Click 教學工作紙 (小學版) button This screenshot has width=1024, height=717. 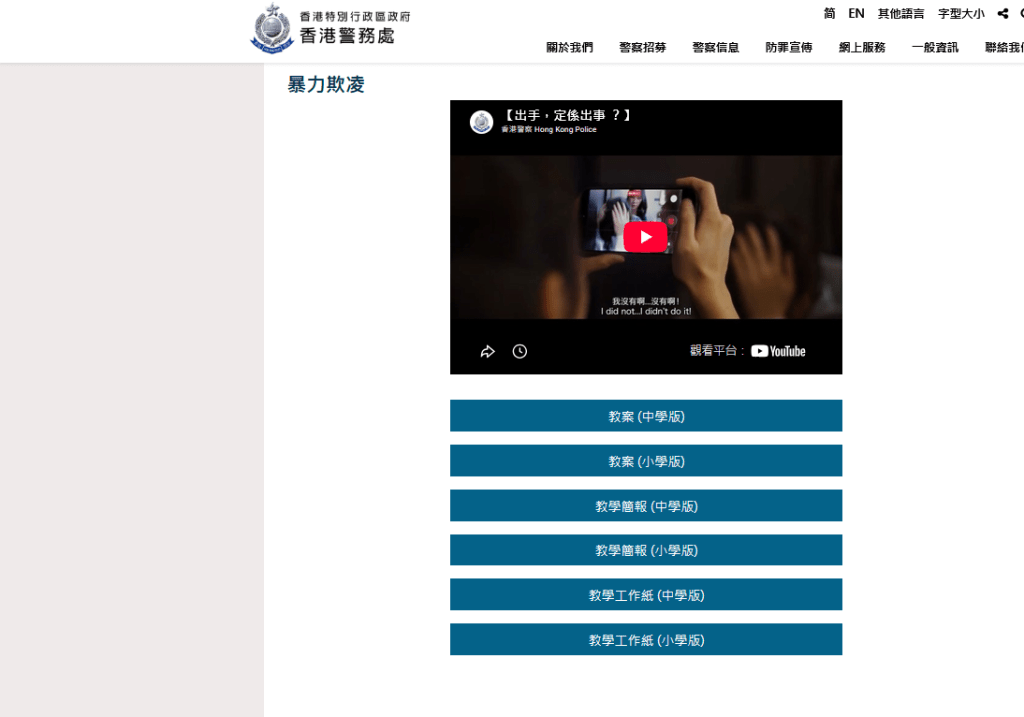[646, 640]
